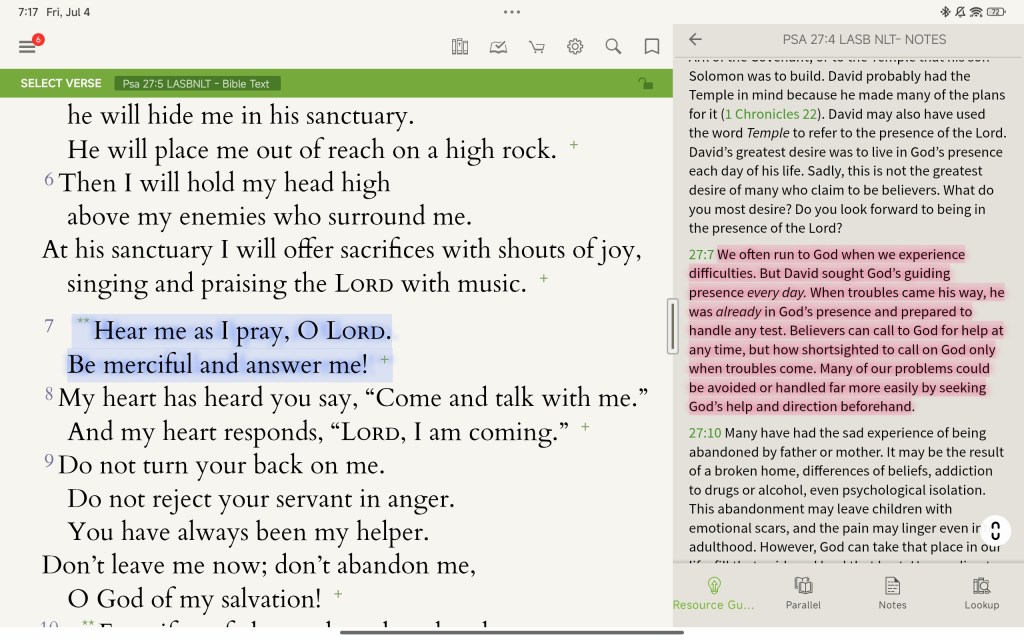
Task: Grab the split-pane divider handle
Action: pos(673,326)
